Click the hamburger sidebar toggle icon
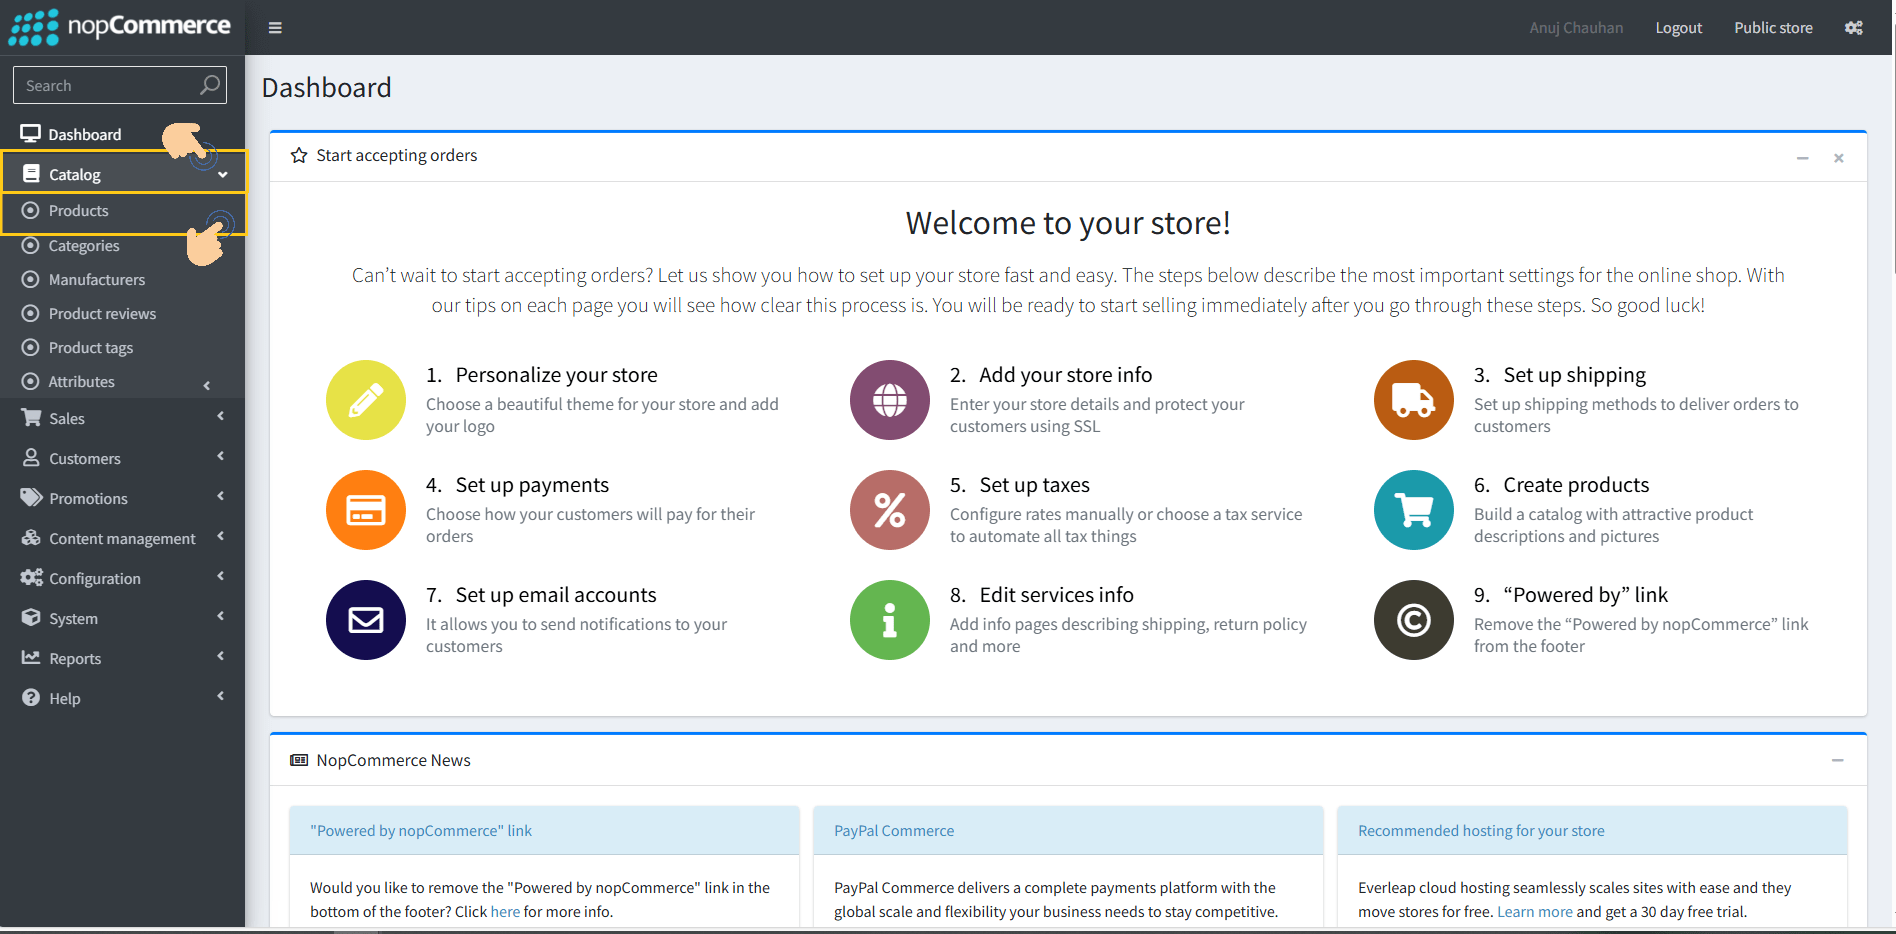1896x934 pixels. click(275, 28)
